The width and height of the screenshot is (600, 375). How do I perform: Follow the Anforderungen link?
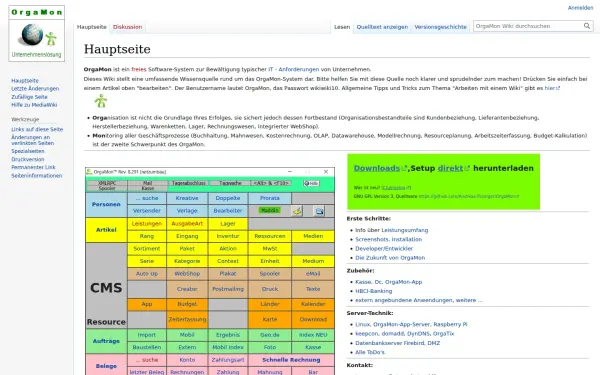[298, 69]
